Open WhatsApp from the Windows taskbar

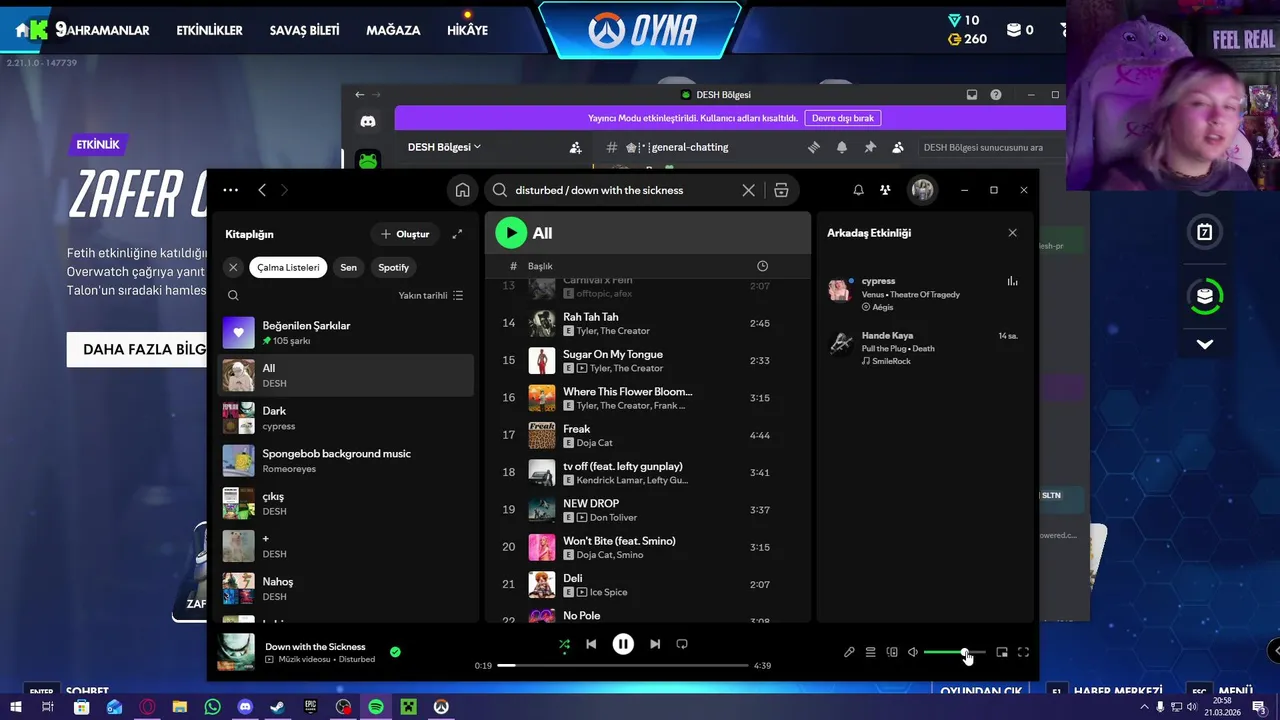click(212, 707)
